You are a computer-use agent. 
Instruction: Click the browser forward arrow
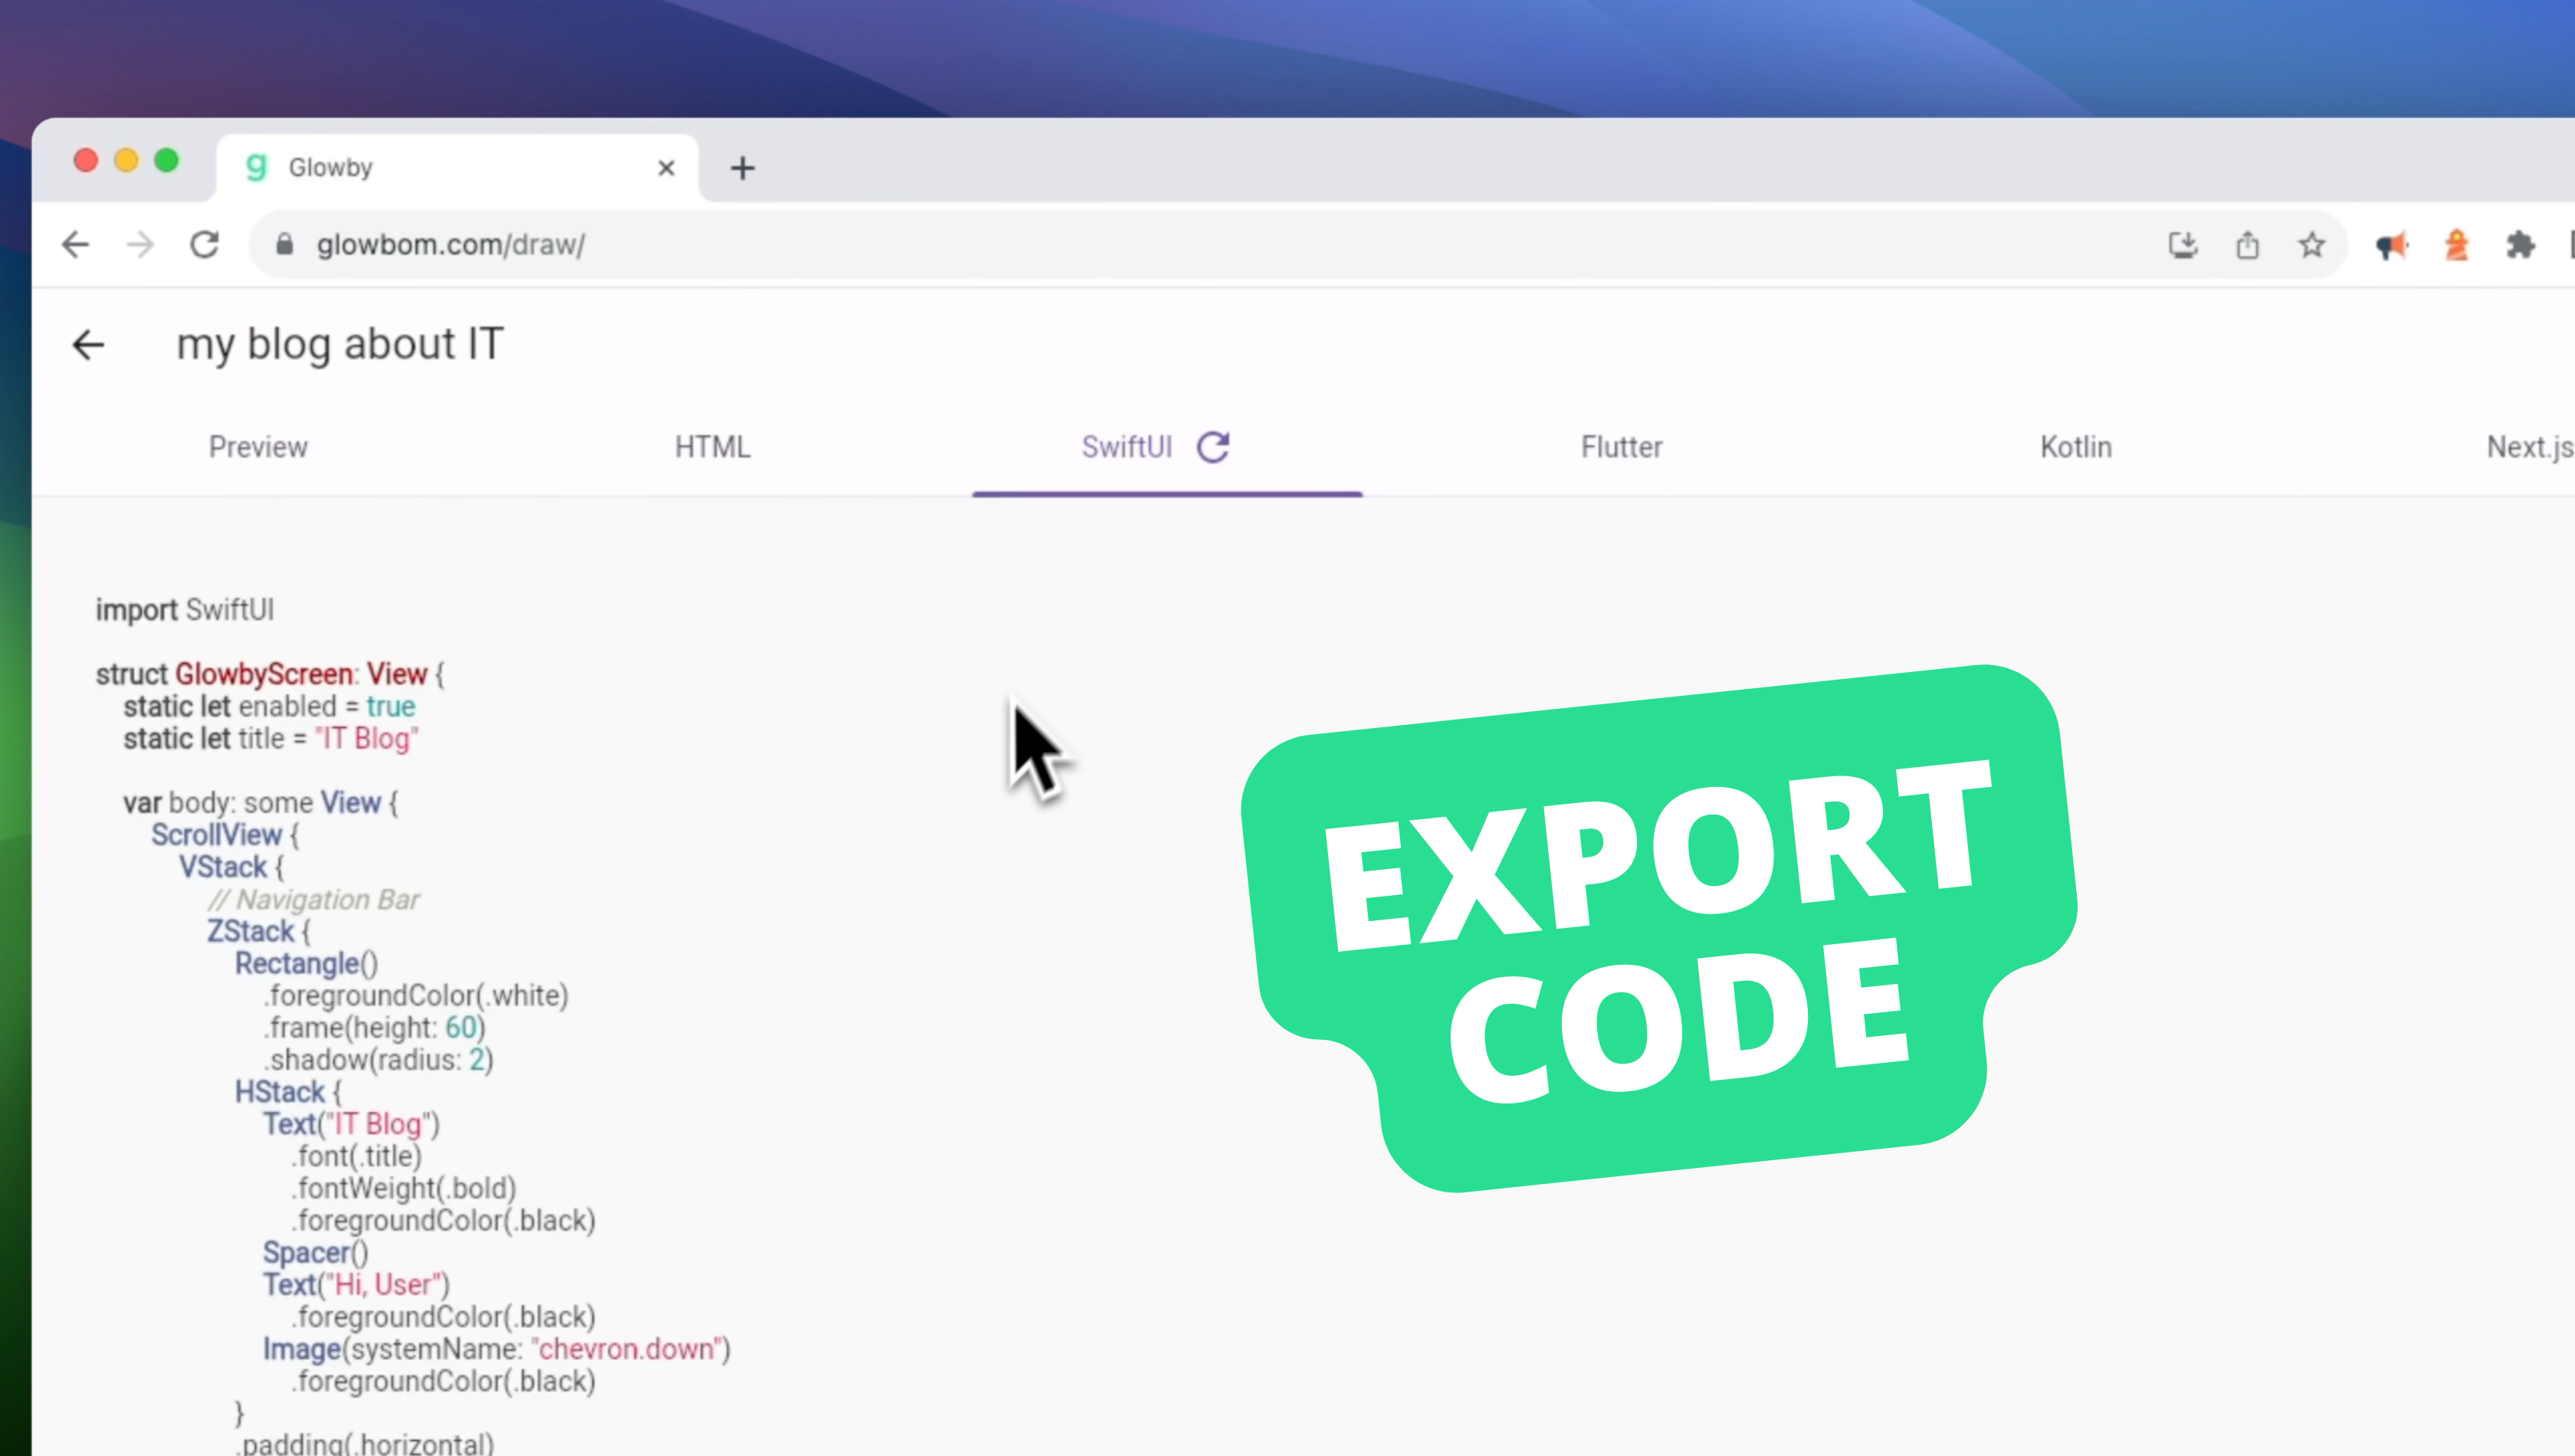pyautogui.click(x=141, y=245)
